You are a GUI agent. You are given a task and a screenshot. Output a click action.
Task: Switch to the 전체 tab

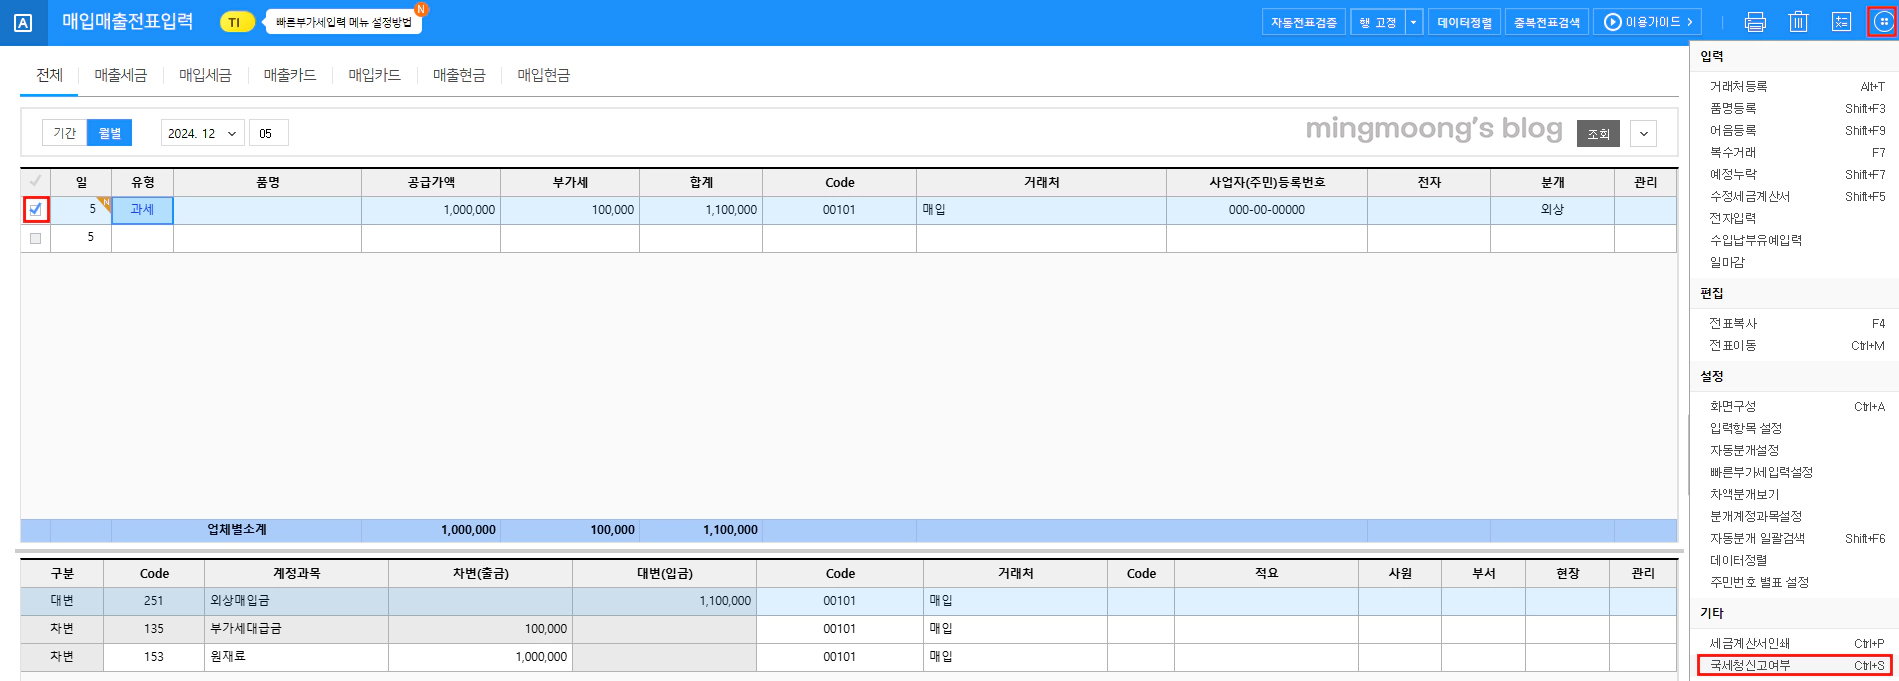coord(49,75)
